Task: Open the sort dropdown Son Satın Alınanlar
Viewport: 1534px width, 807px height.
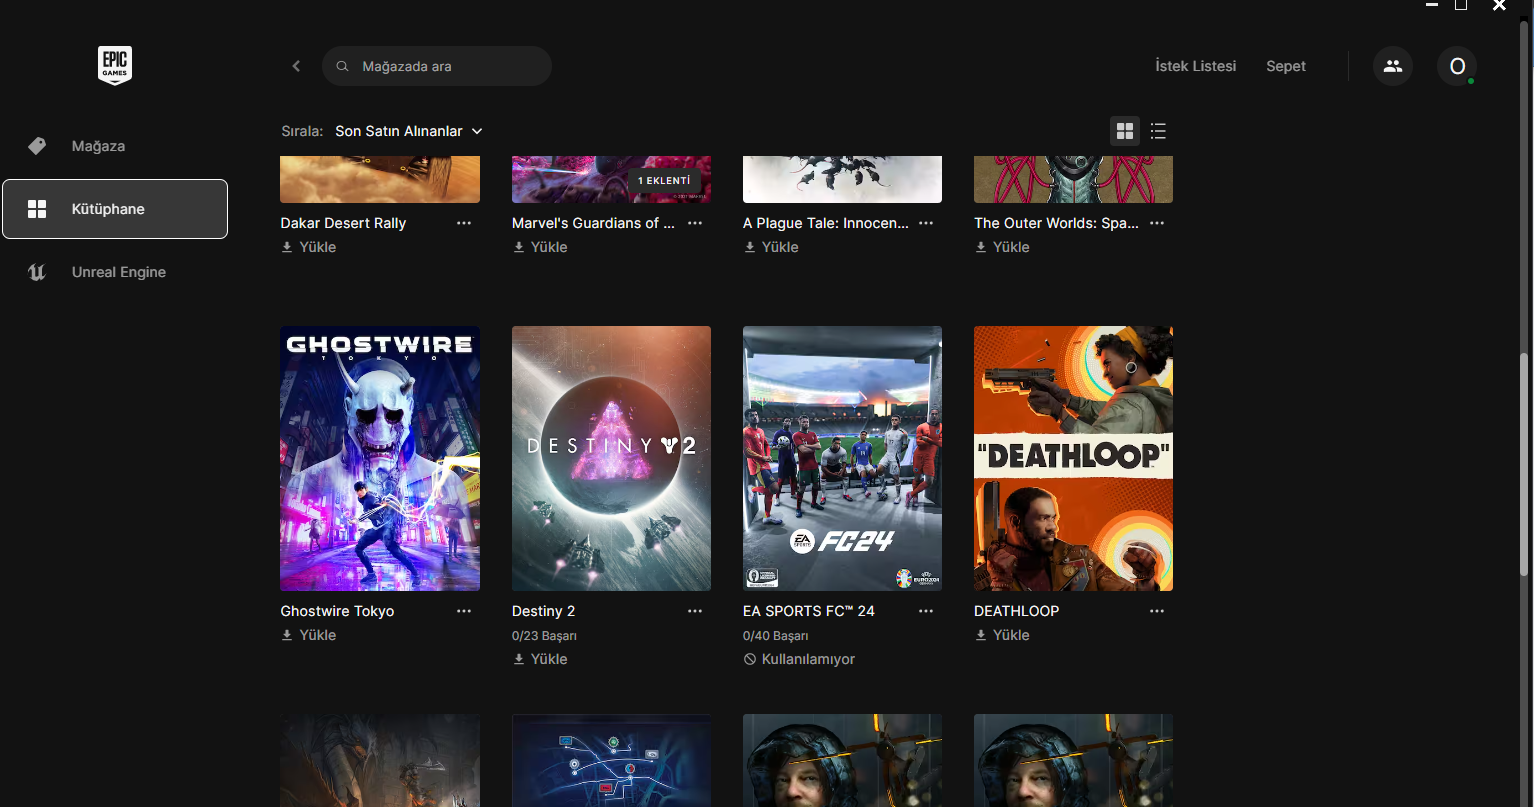Action: click(x=408, y=131)
